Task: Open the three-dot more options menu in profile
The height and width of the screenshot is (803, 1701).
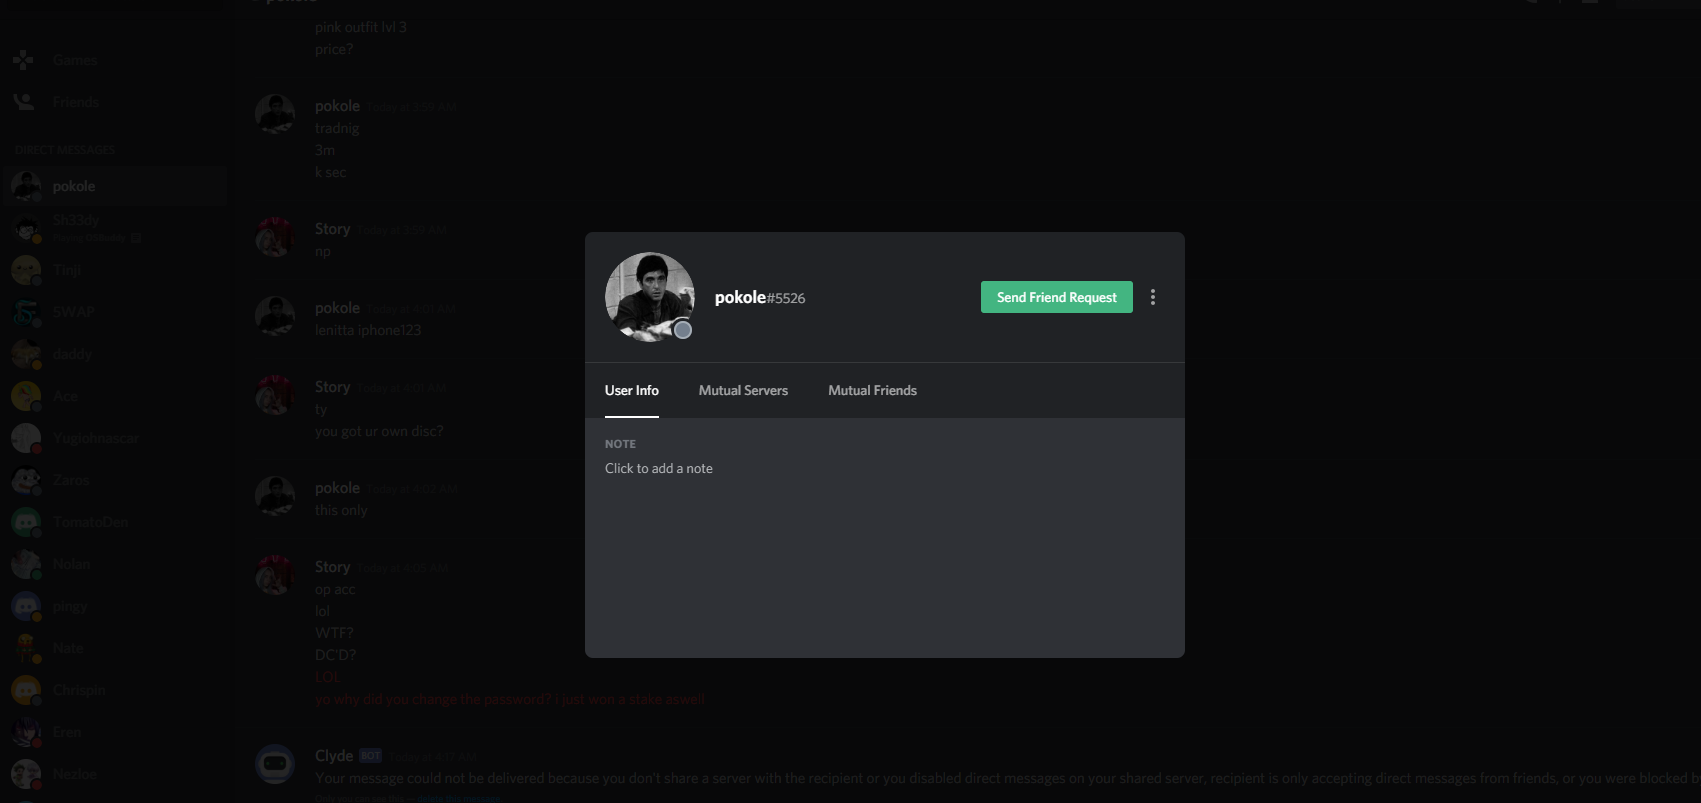Action: coord(1153,297)
